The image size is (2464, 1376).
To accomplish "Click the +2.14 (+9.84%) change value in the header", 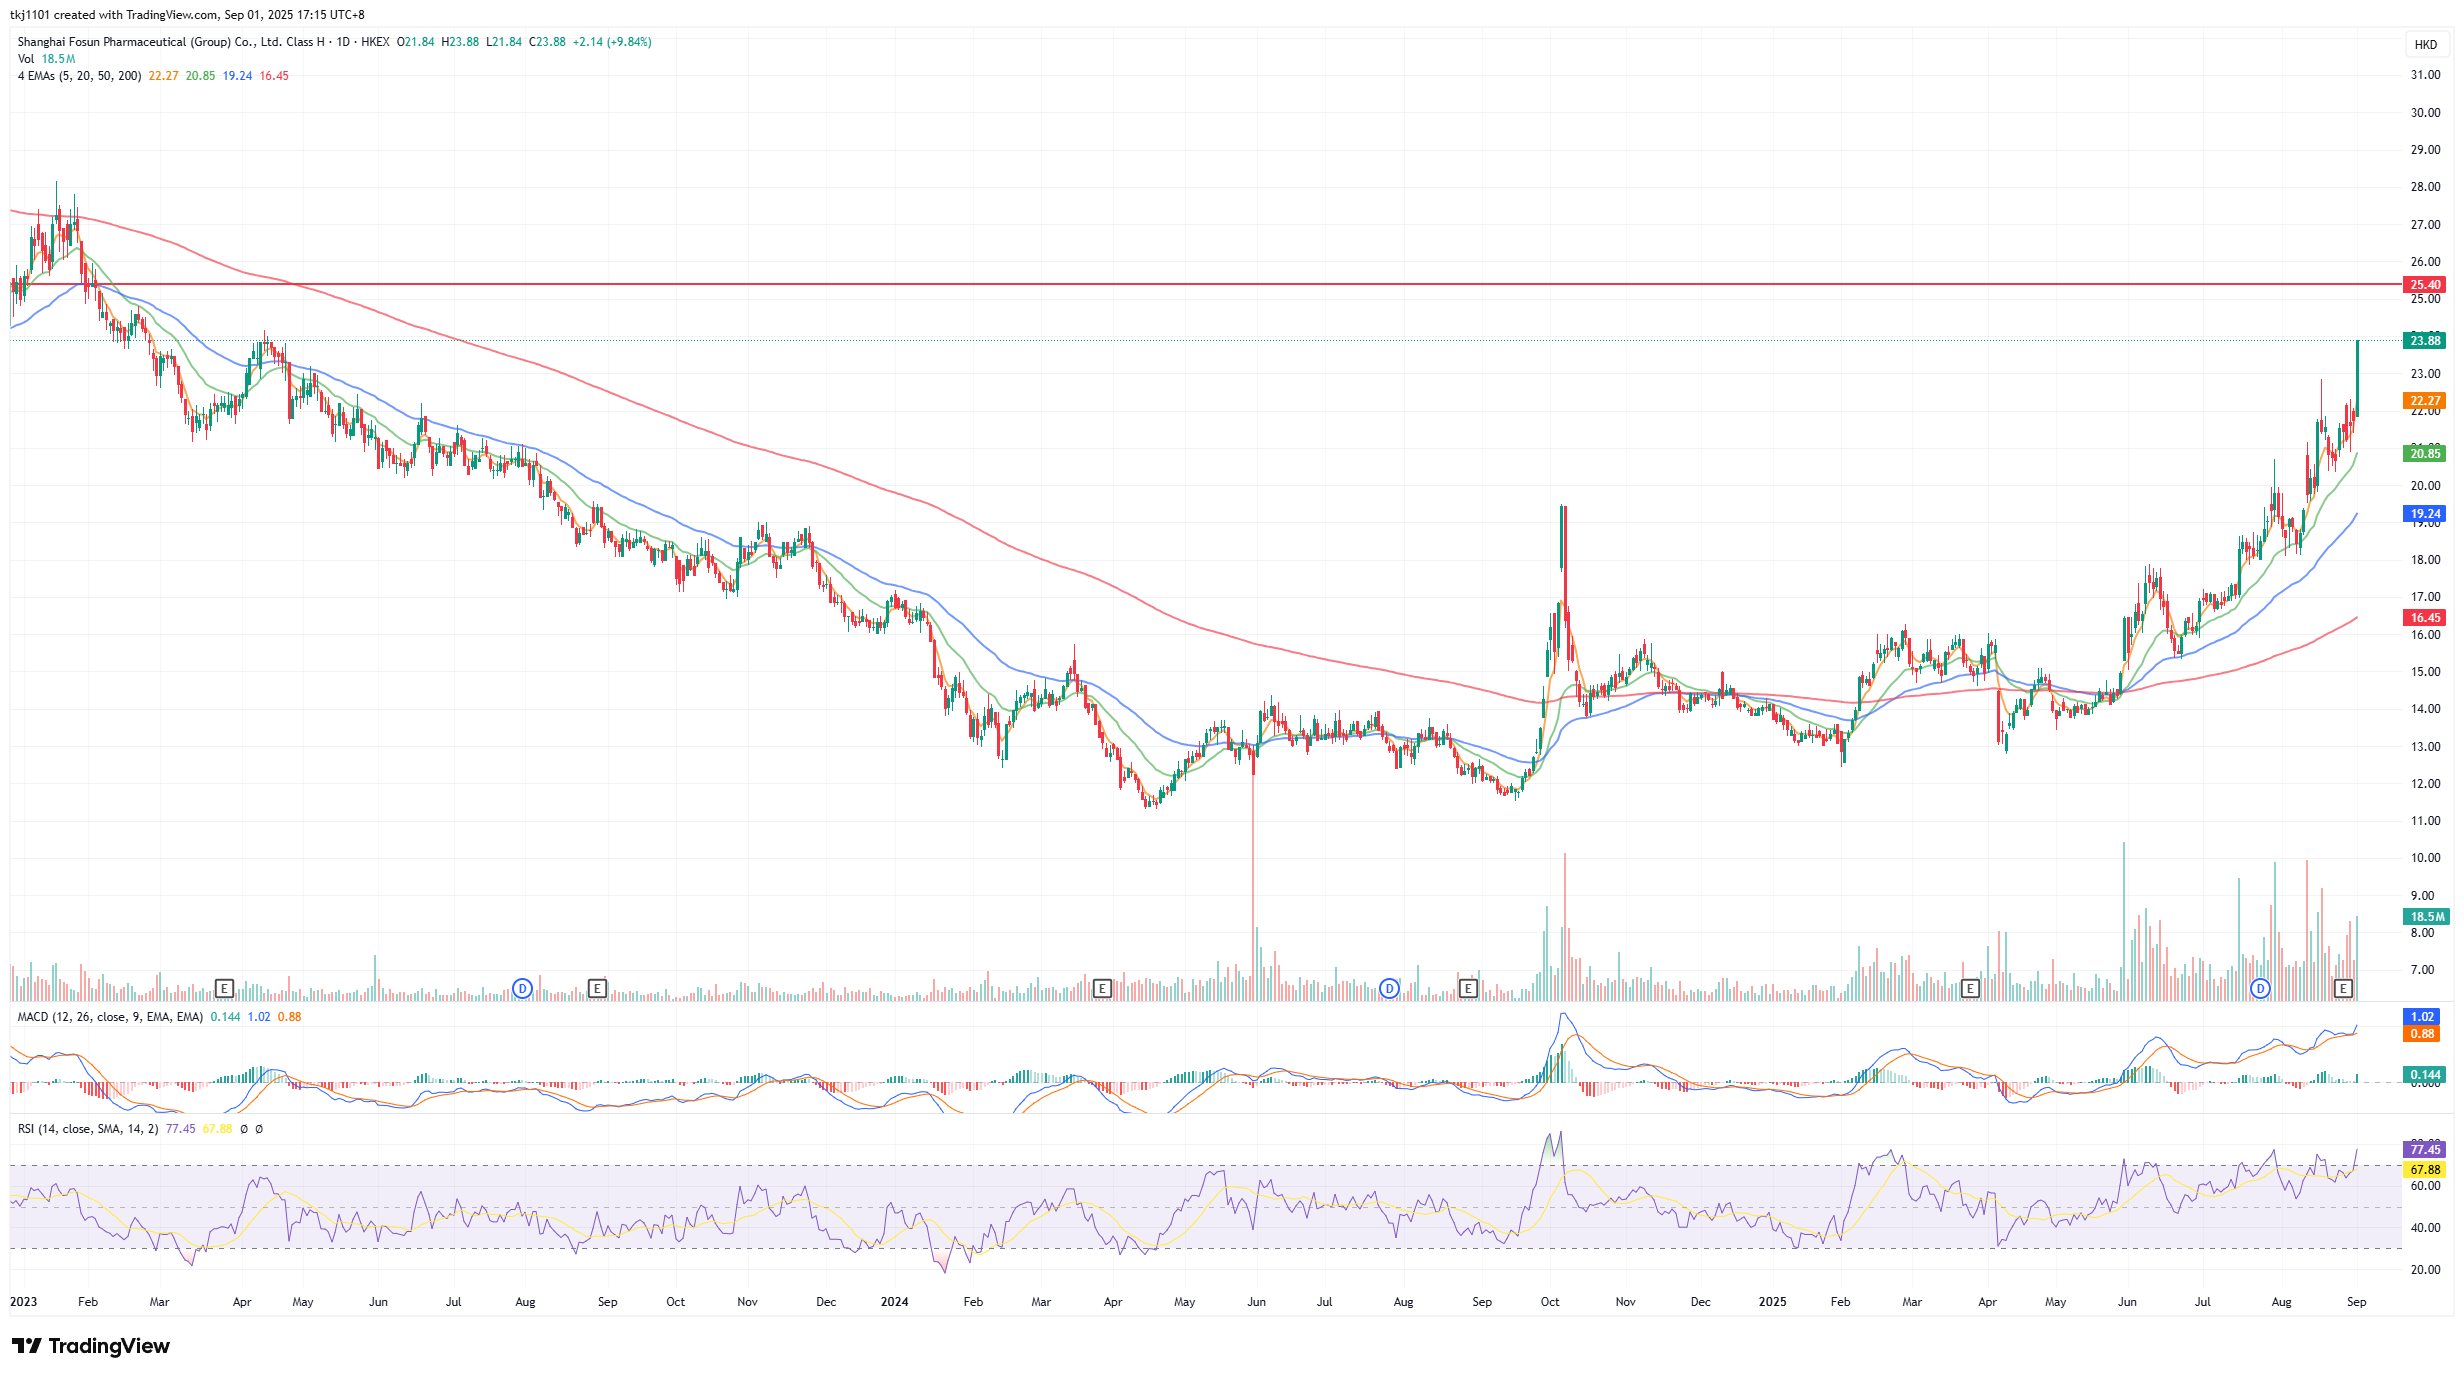I will tap(612, 42).
